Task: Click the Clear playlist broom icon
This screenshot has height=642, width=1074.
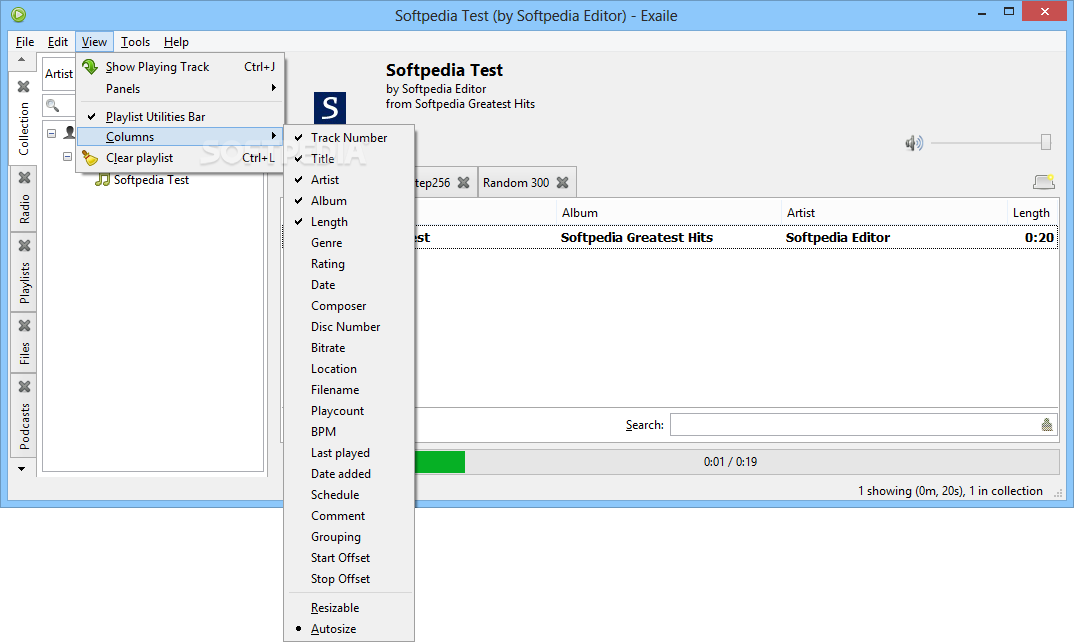Action: pos(90,158)
